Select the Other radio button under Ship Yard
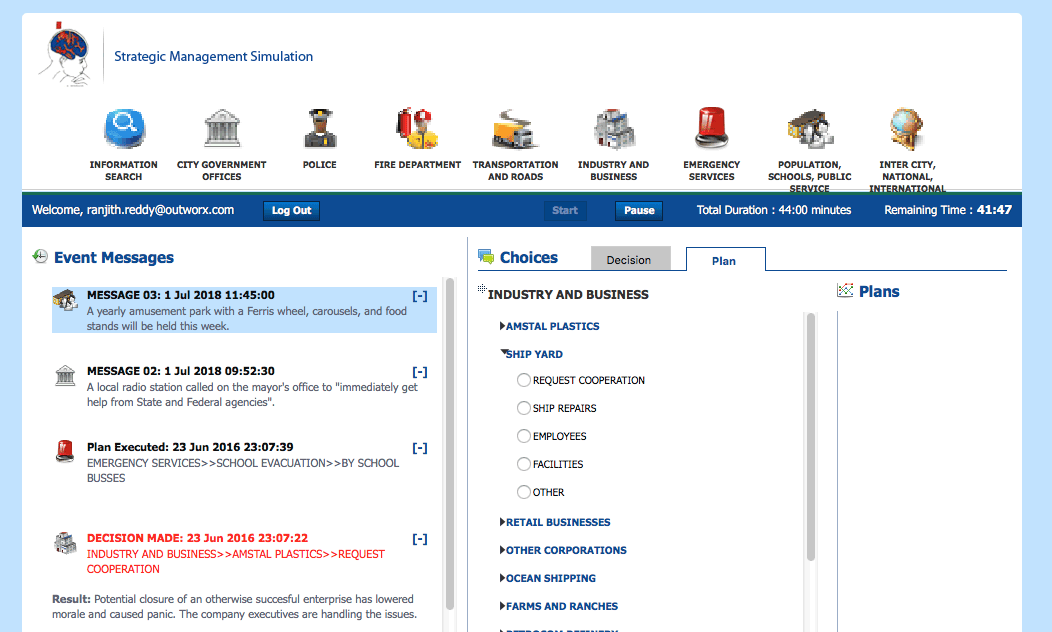Image resolution: width=1052 pixels, height=632 pixels. click(x=524, y=492)
